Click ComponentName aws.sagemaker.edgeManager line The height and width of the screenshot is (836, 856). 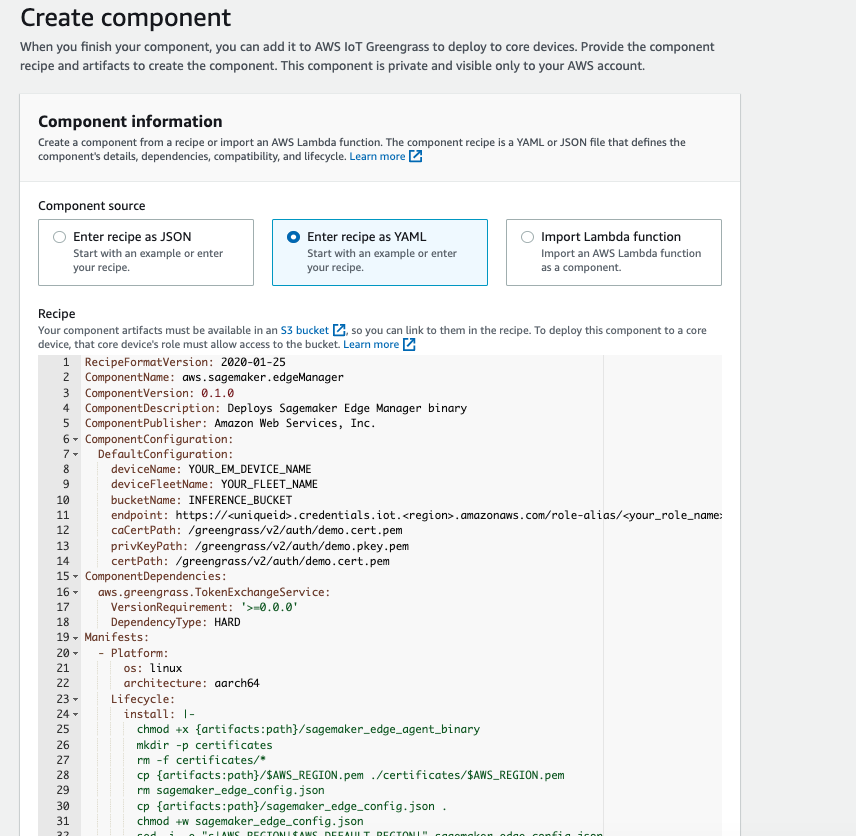(x=214, y=377)
